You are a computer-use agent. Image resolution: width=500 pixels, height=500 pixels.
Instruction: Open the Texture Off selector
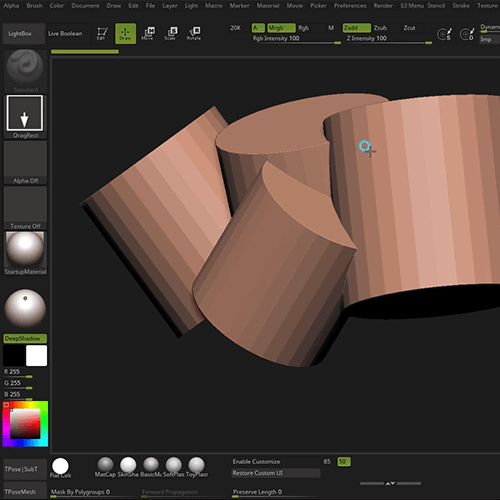click(25, 208)
